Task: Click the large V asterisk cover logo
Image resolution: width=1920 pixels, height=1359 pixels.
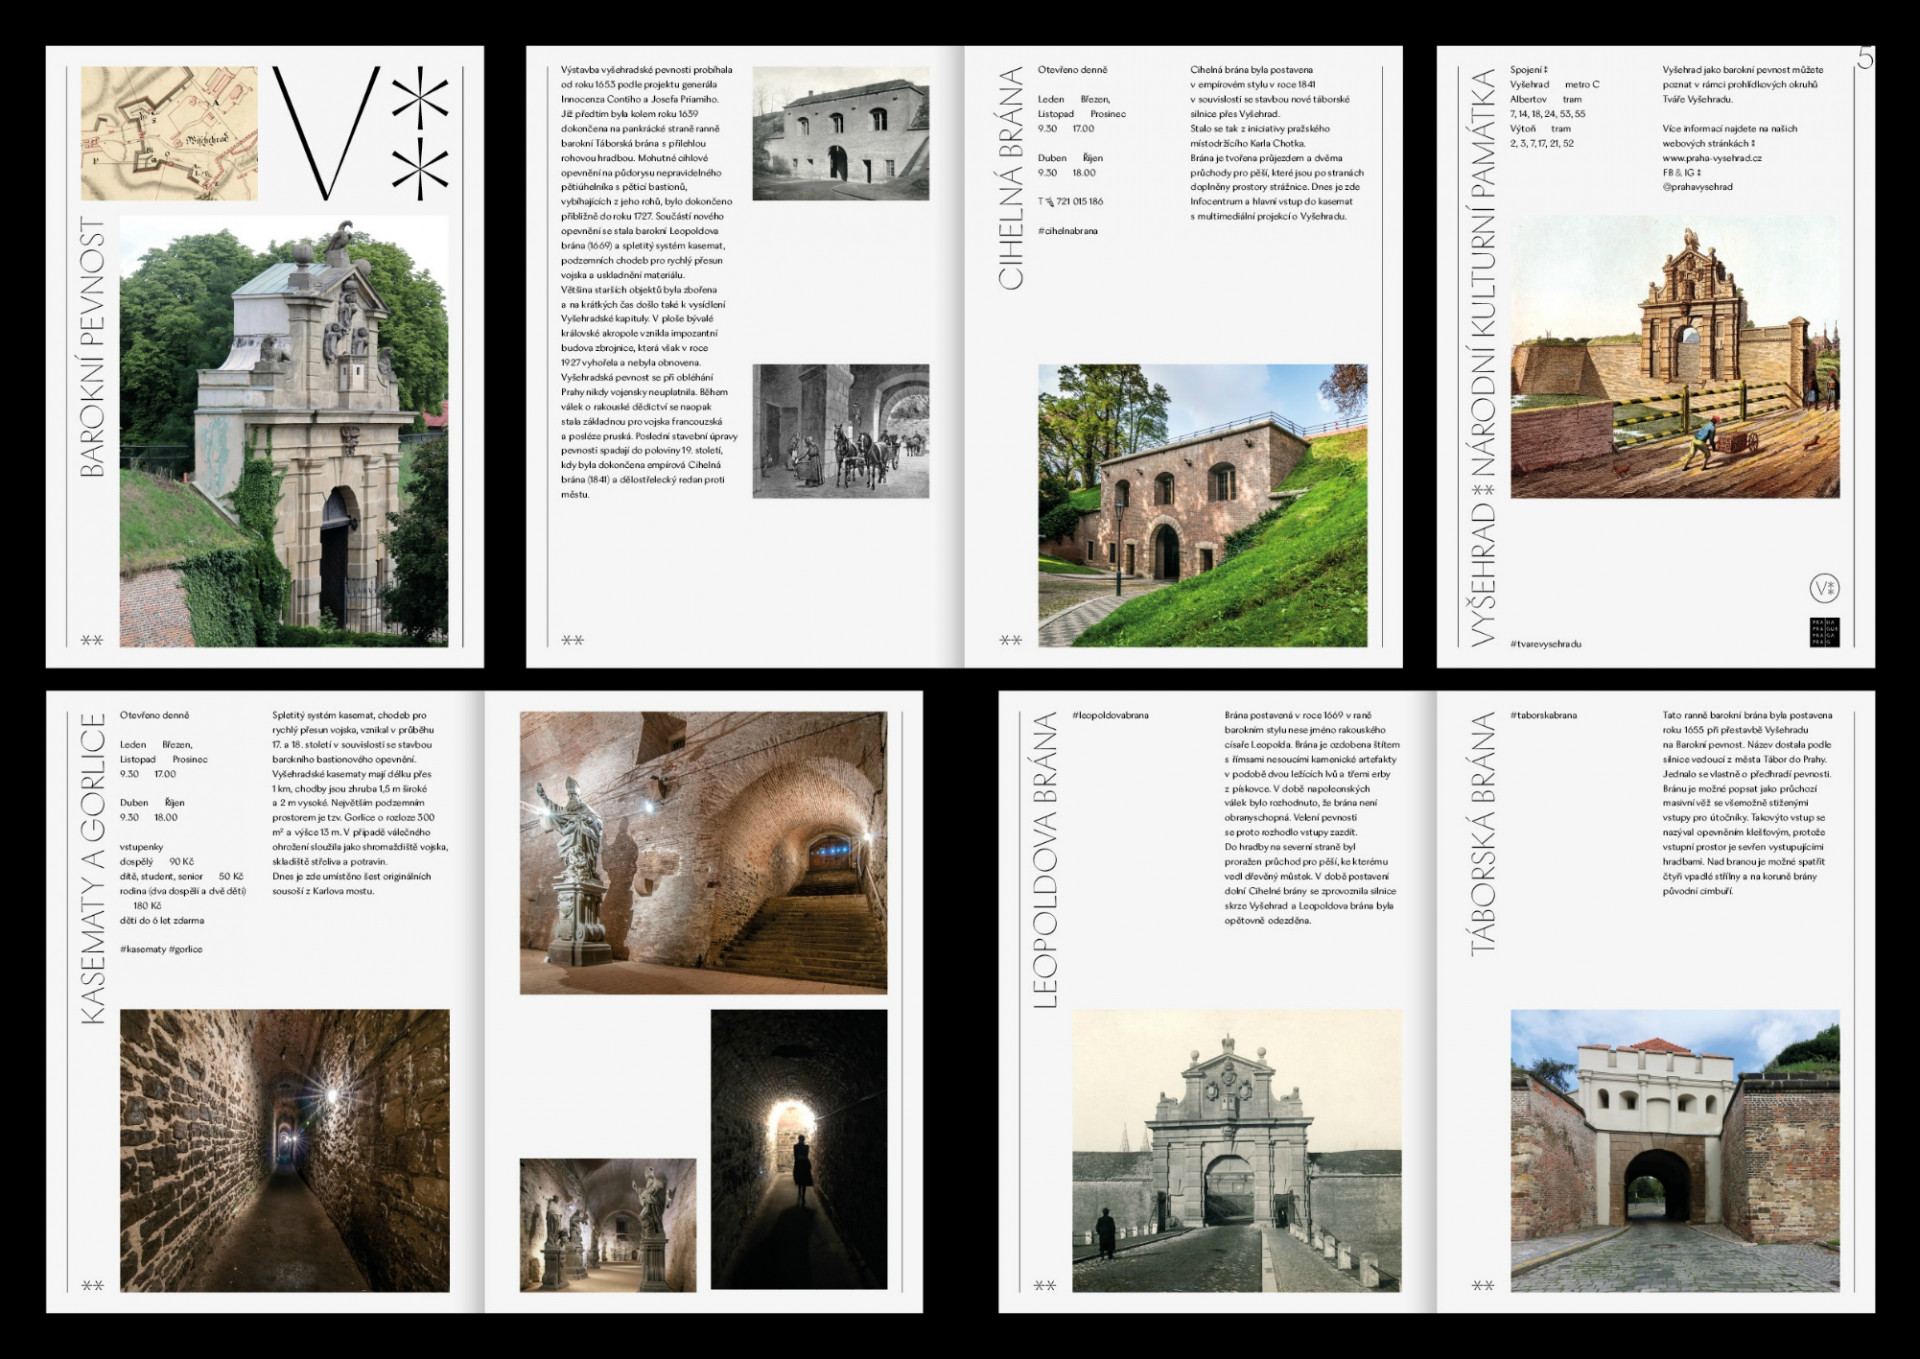Action: pos(362,133)
